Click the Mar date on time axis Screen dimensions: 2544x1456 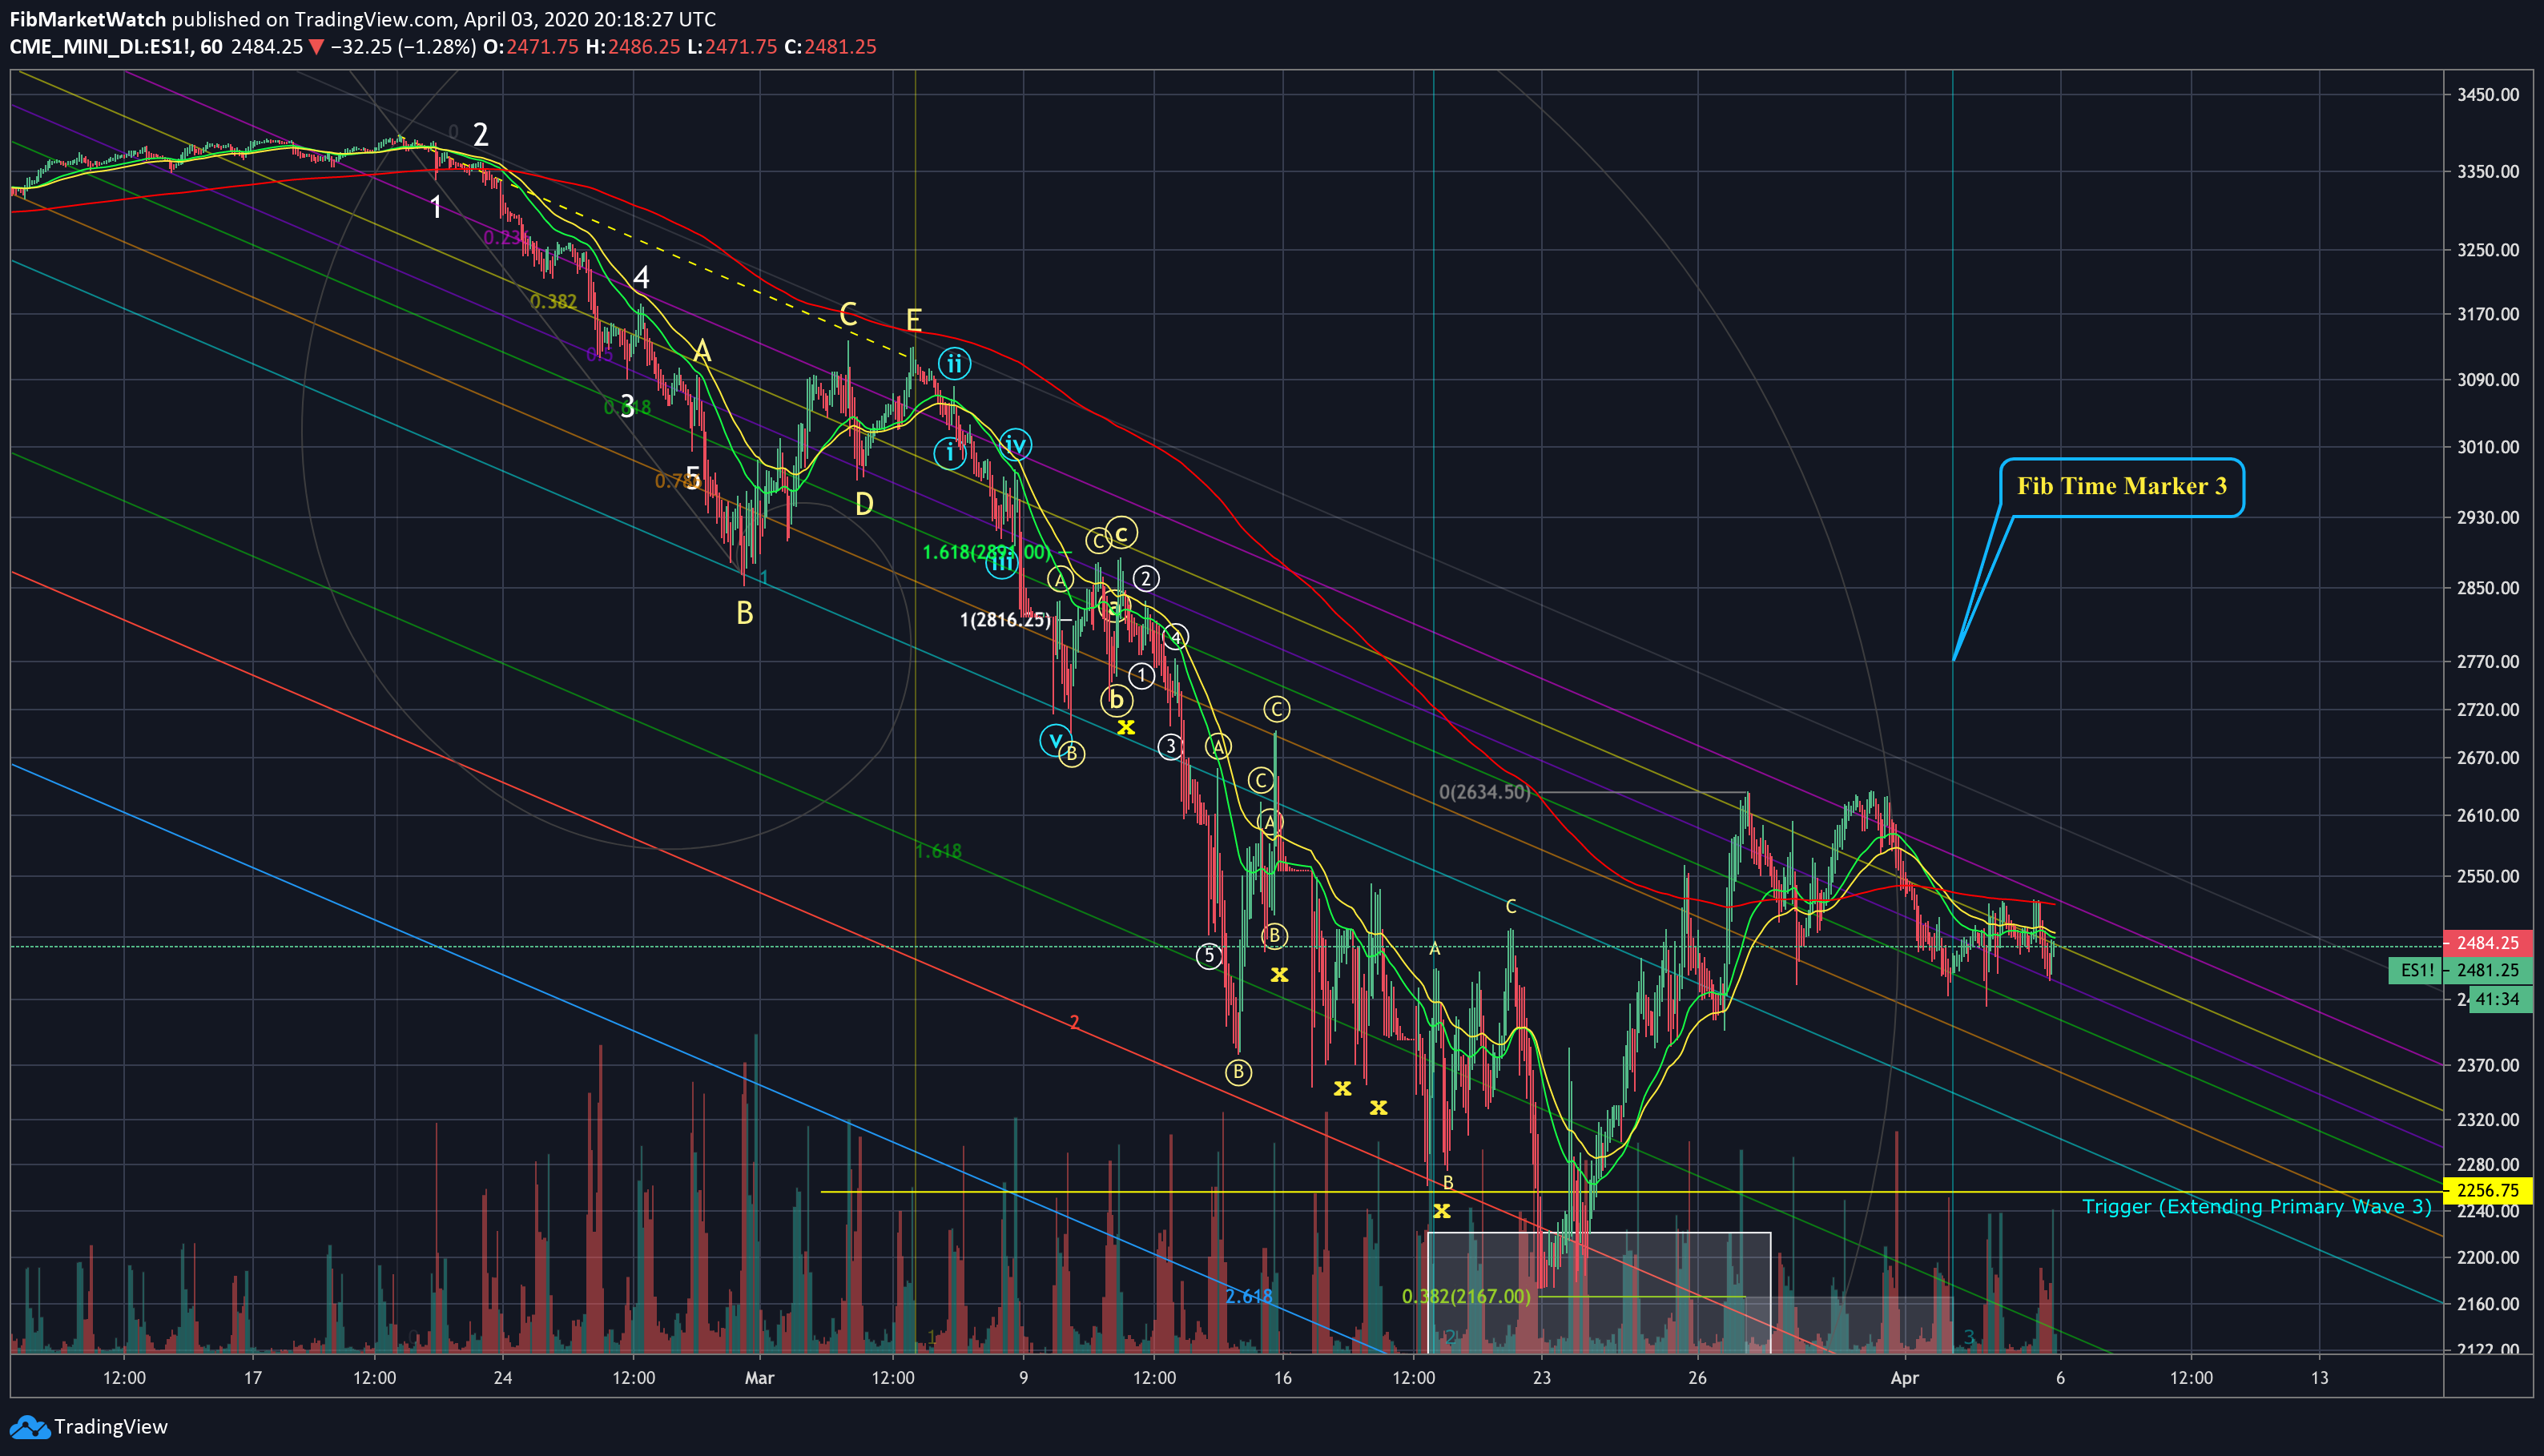[x=760, y=1378]
